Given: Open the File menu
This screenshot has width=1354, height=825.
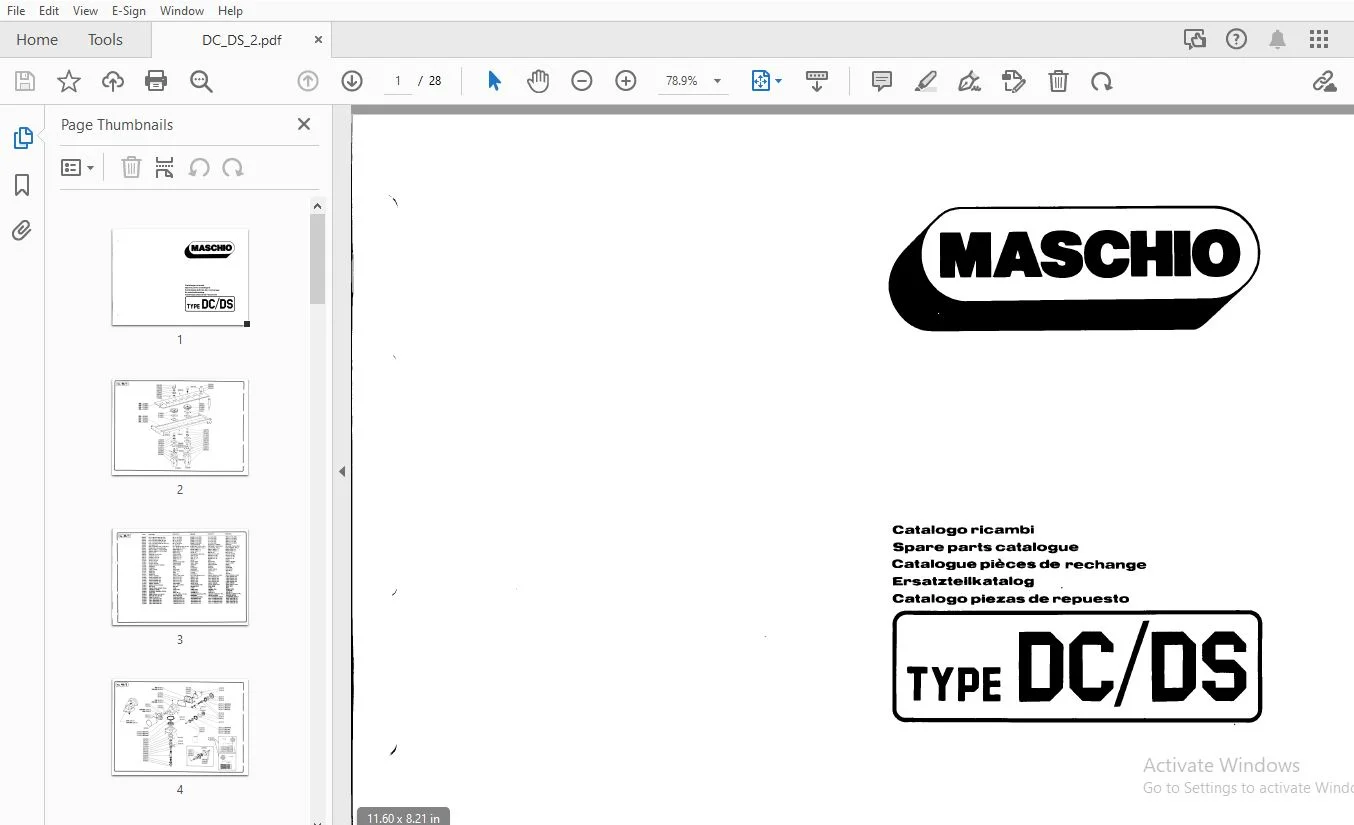Looking at the screenshot, I should click(16, 11).
